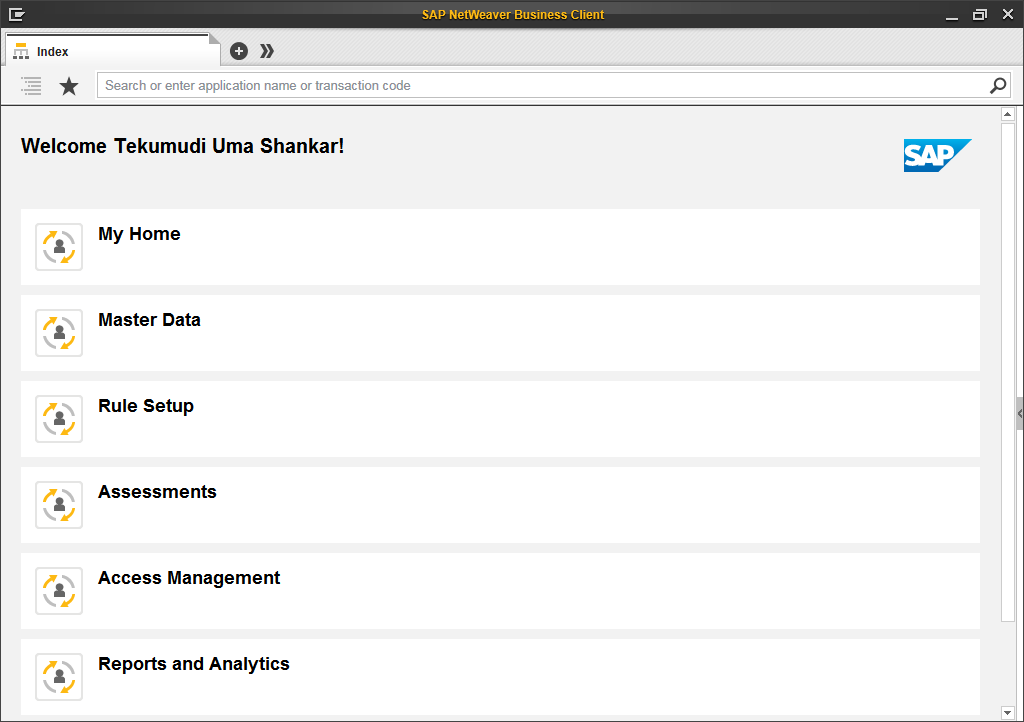Open the My Home section
1024x722 pixels.
(x=139, y=234)
